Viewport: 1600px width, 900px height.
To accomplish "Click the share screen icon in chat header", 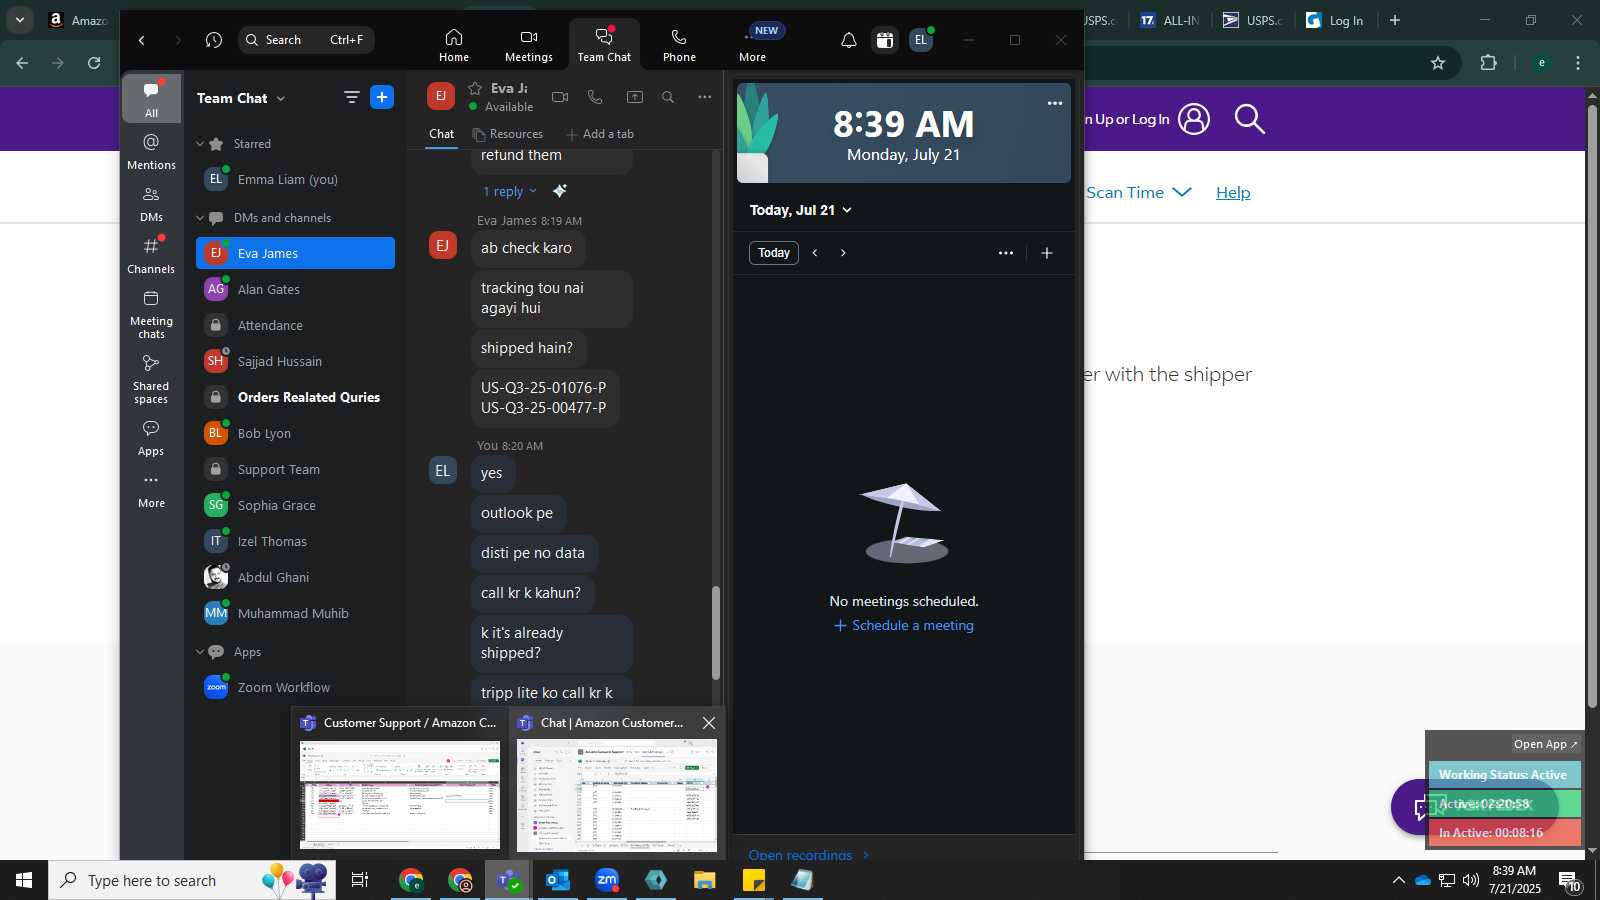I will click(x=635, y=97).
